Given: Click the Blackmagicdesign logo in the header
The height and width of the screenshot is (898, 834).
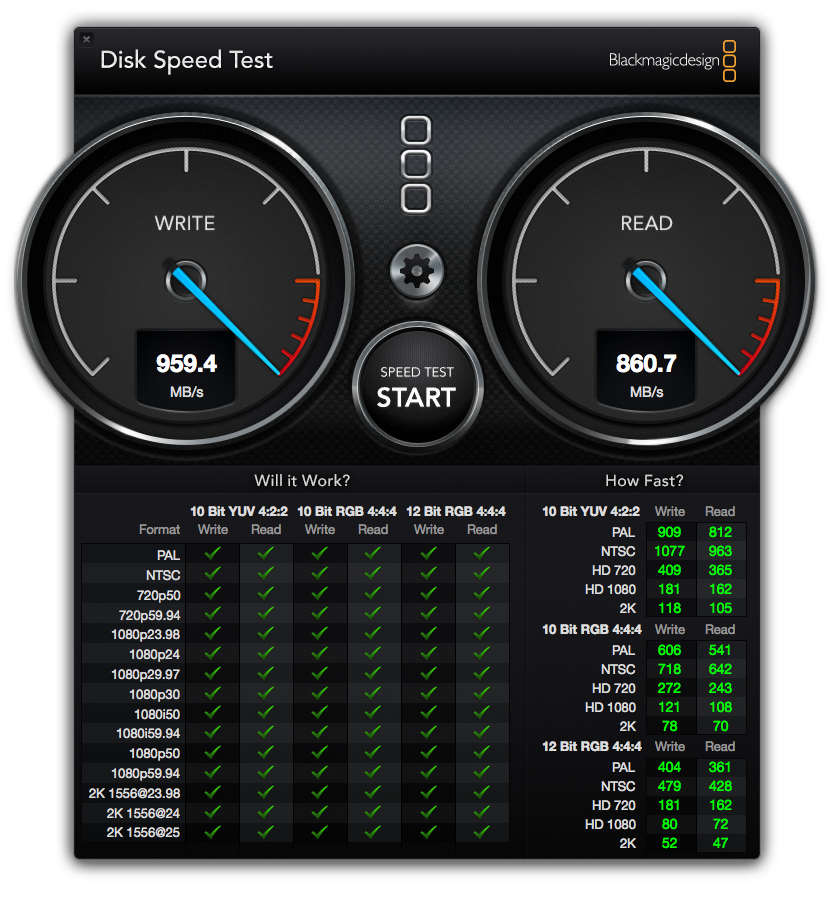Looking at the screenshot, I should tap(672, 61).
